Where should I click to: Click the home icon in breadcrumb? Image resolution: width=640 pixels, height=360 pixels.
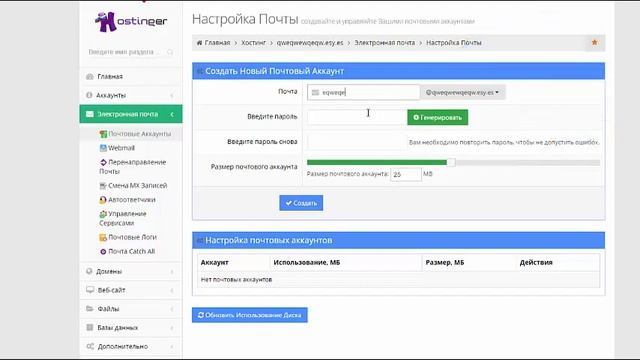pos(200,42)
